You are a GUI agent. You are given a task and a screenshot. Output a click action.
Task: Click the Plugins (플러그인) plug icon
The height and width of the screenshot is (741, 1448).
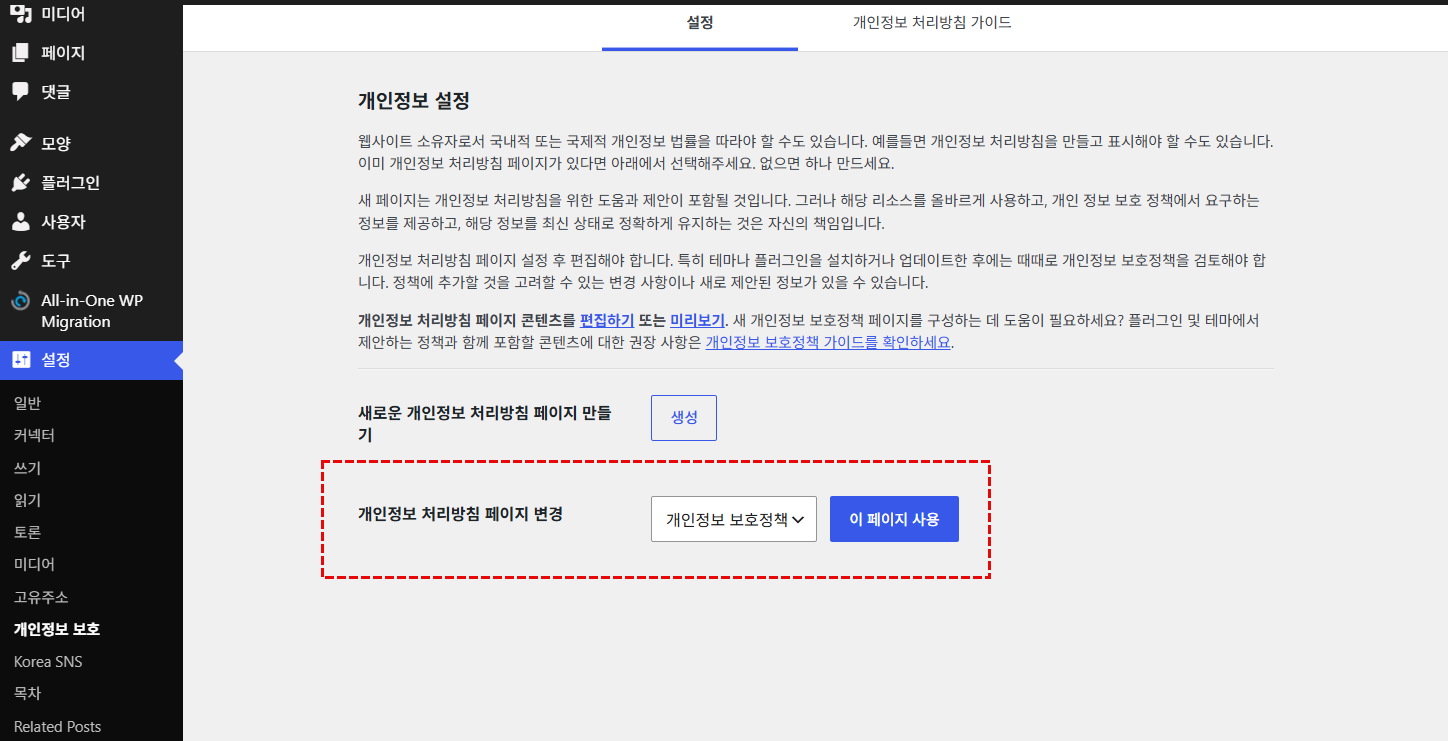[x=20, y=183]
